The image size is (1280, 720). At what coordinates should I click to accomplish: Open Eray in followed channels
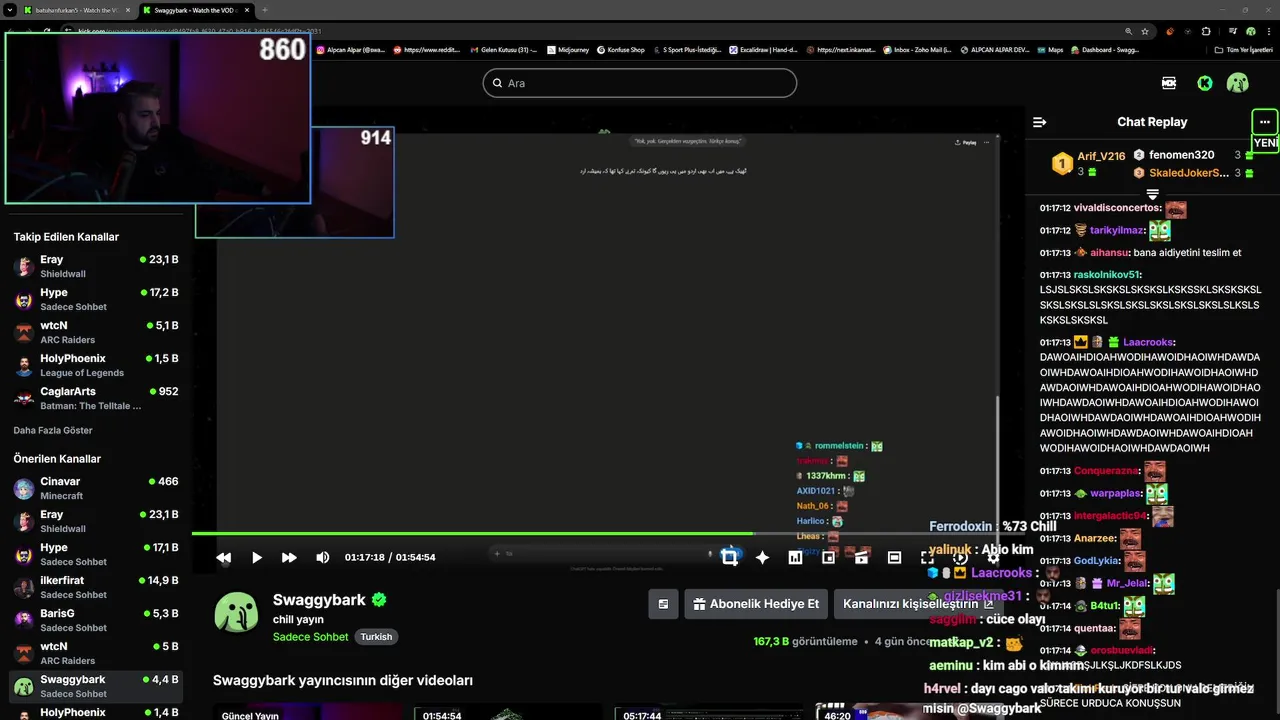click(x=96, y=266)
